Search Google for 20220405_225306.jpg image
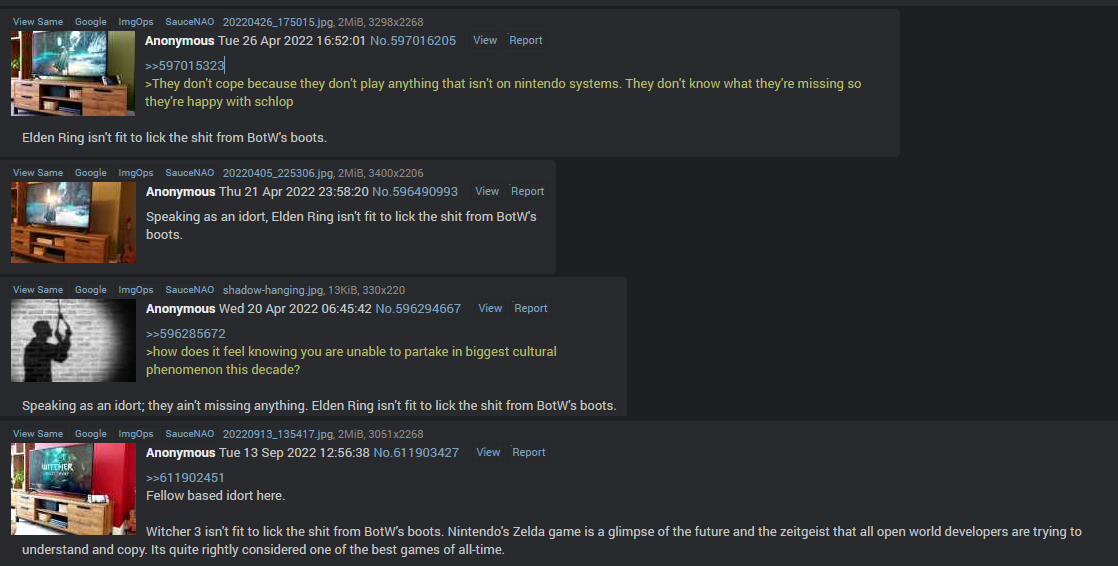This screenshot has width=1118, height=566. tap(91, 173)
